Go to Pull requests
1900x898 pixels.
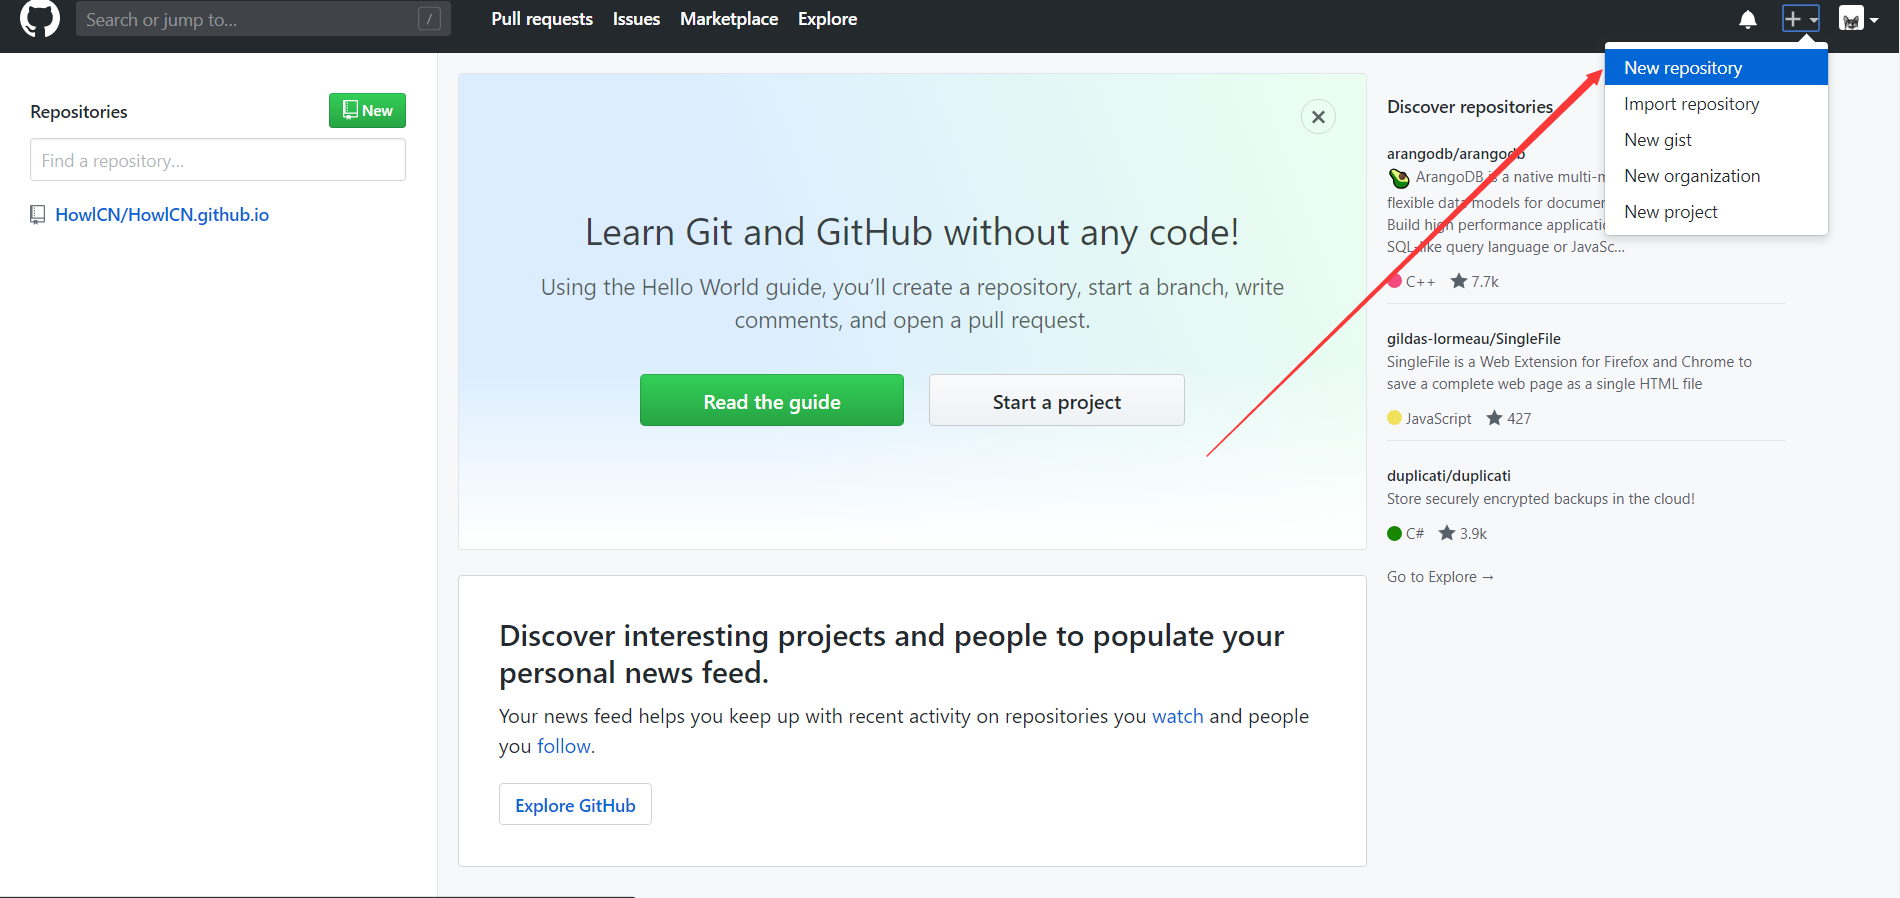[542, 19]
